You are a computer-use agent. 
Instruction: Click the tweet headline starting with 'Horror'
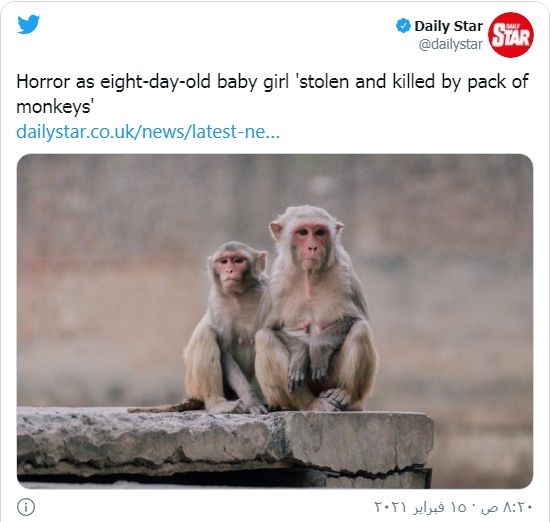[272, 94]
